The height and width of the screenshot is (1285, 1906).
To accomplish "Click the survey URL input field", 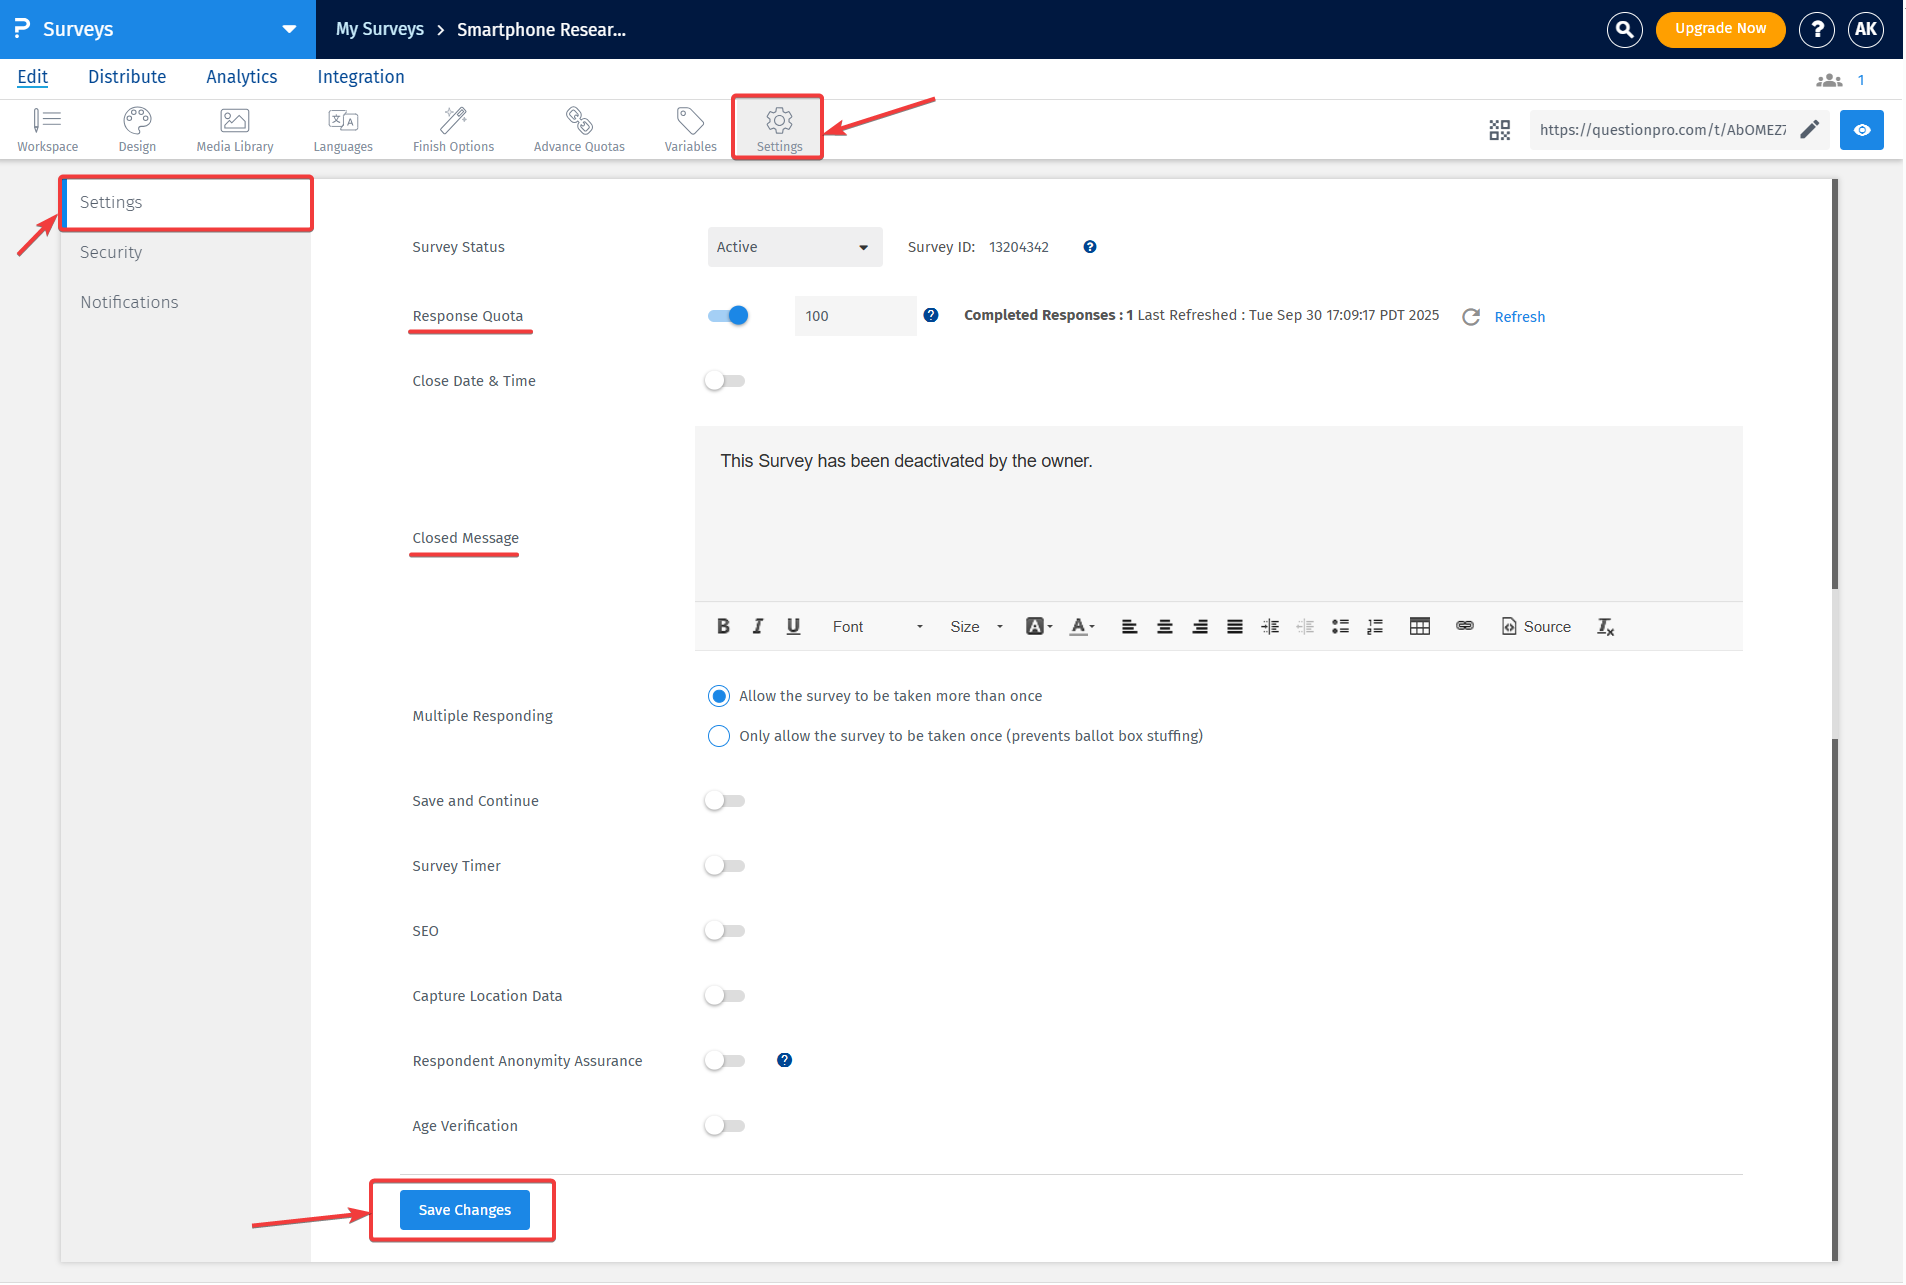I will [x=1660, y=129].
